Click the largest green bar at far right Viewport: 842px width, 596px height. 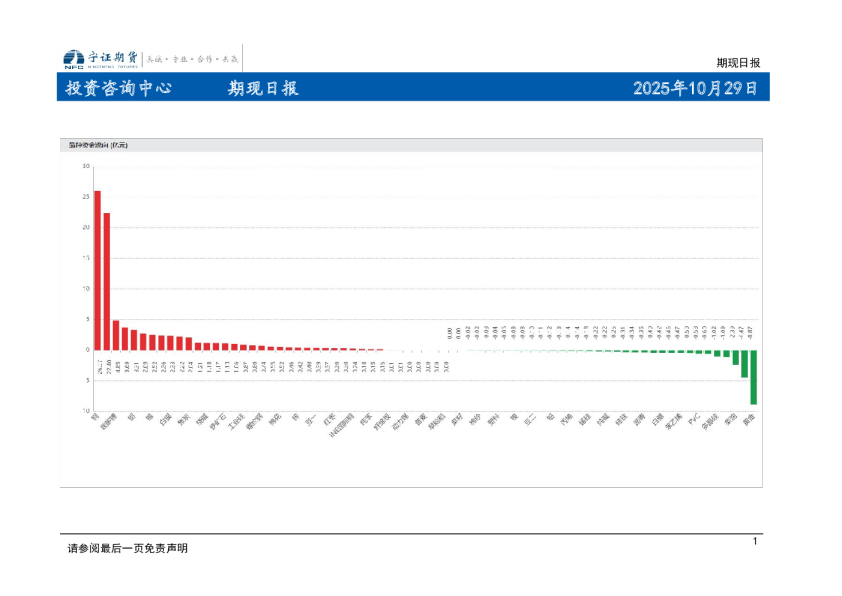click(753, 377)
